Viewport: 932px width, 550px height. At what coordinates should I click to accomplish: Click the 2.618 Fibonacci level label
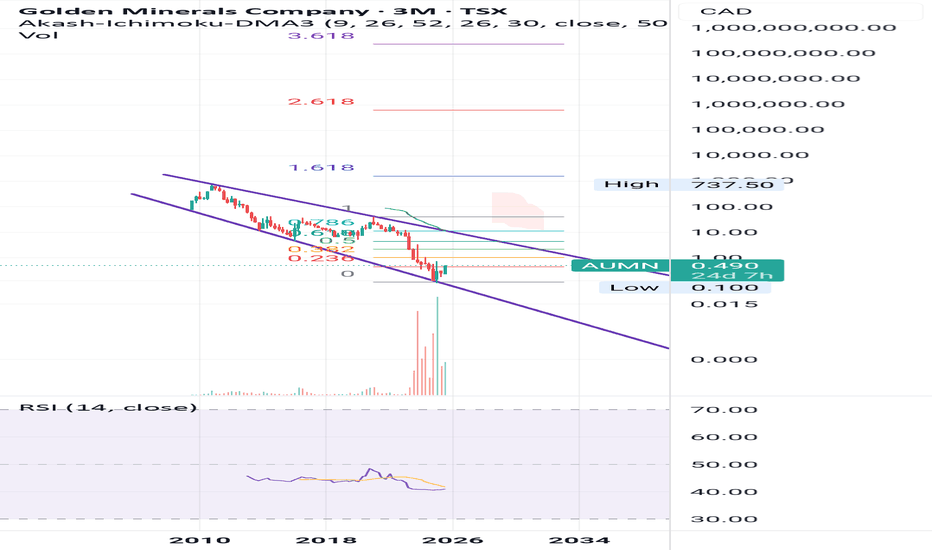(x=321, y=102)
